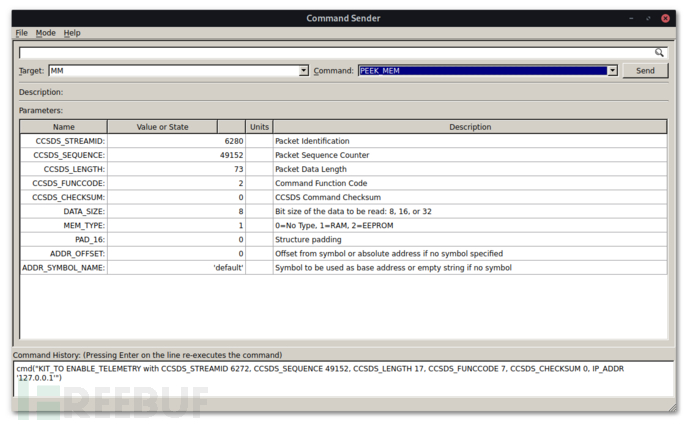Click the Send button

[x=645, y=70]
